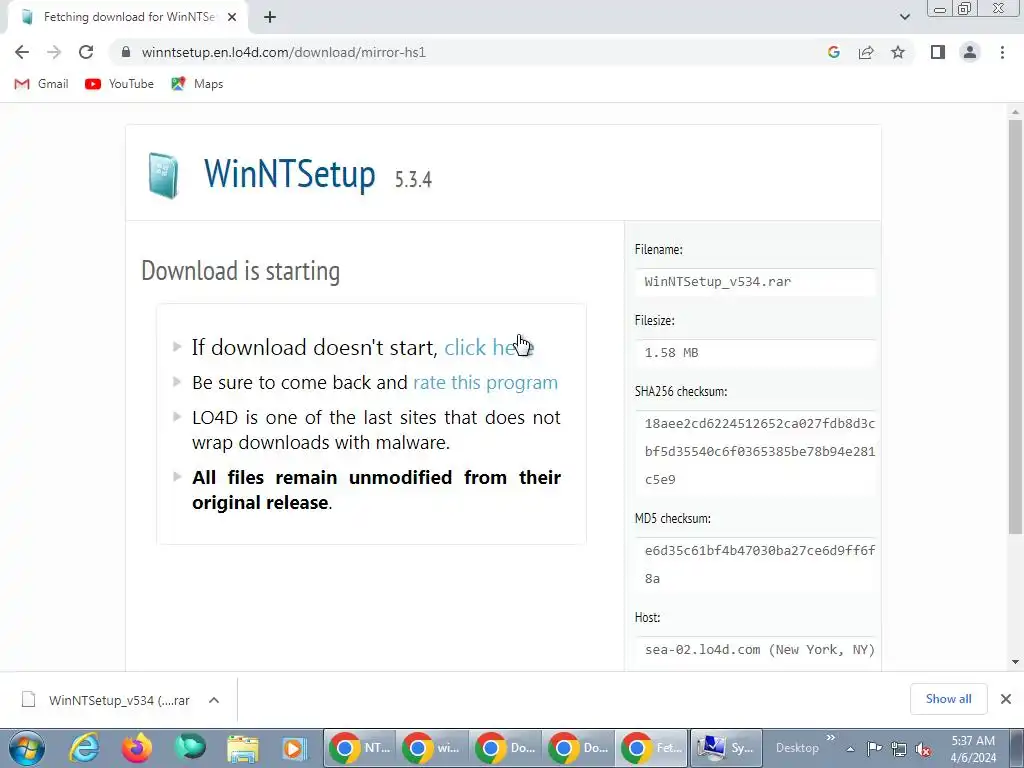Open the Windows Start menu
This screenshot has height=768, width=1024.
27,748
